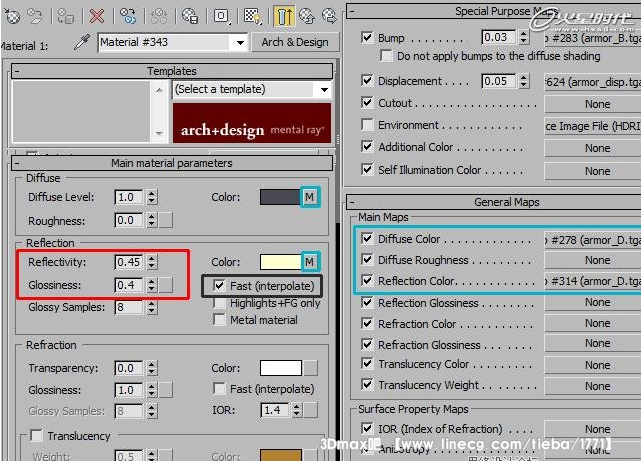Check Refraction Fast (interpolate)

pyautogui.click(x=220, y=389)
